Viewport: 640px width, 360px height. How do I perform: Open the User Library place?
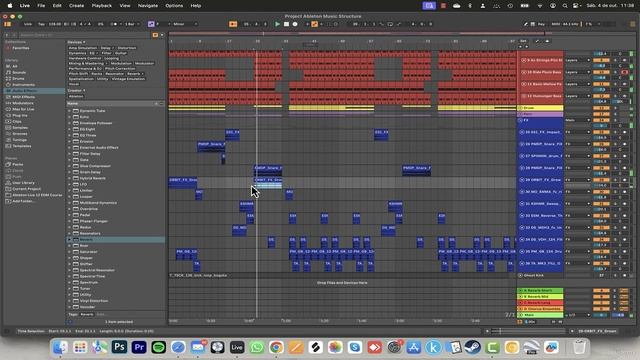(x=23, y=182)
